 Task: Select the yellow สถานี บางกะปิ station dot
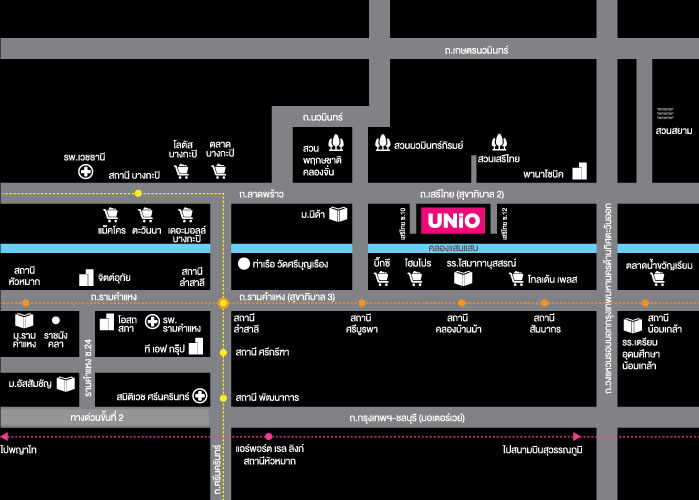(139, 192)
